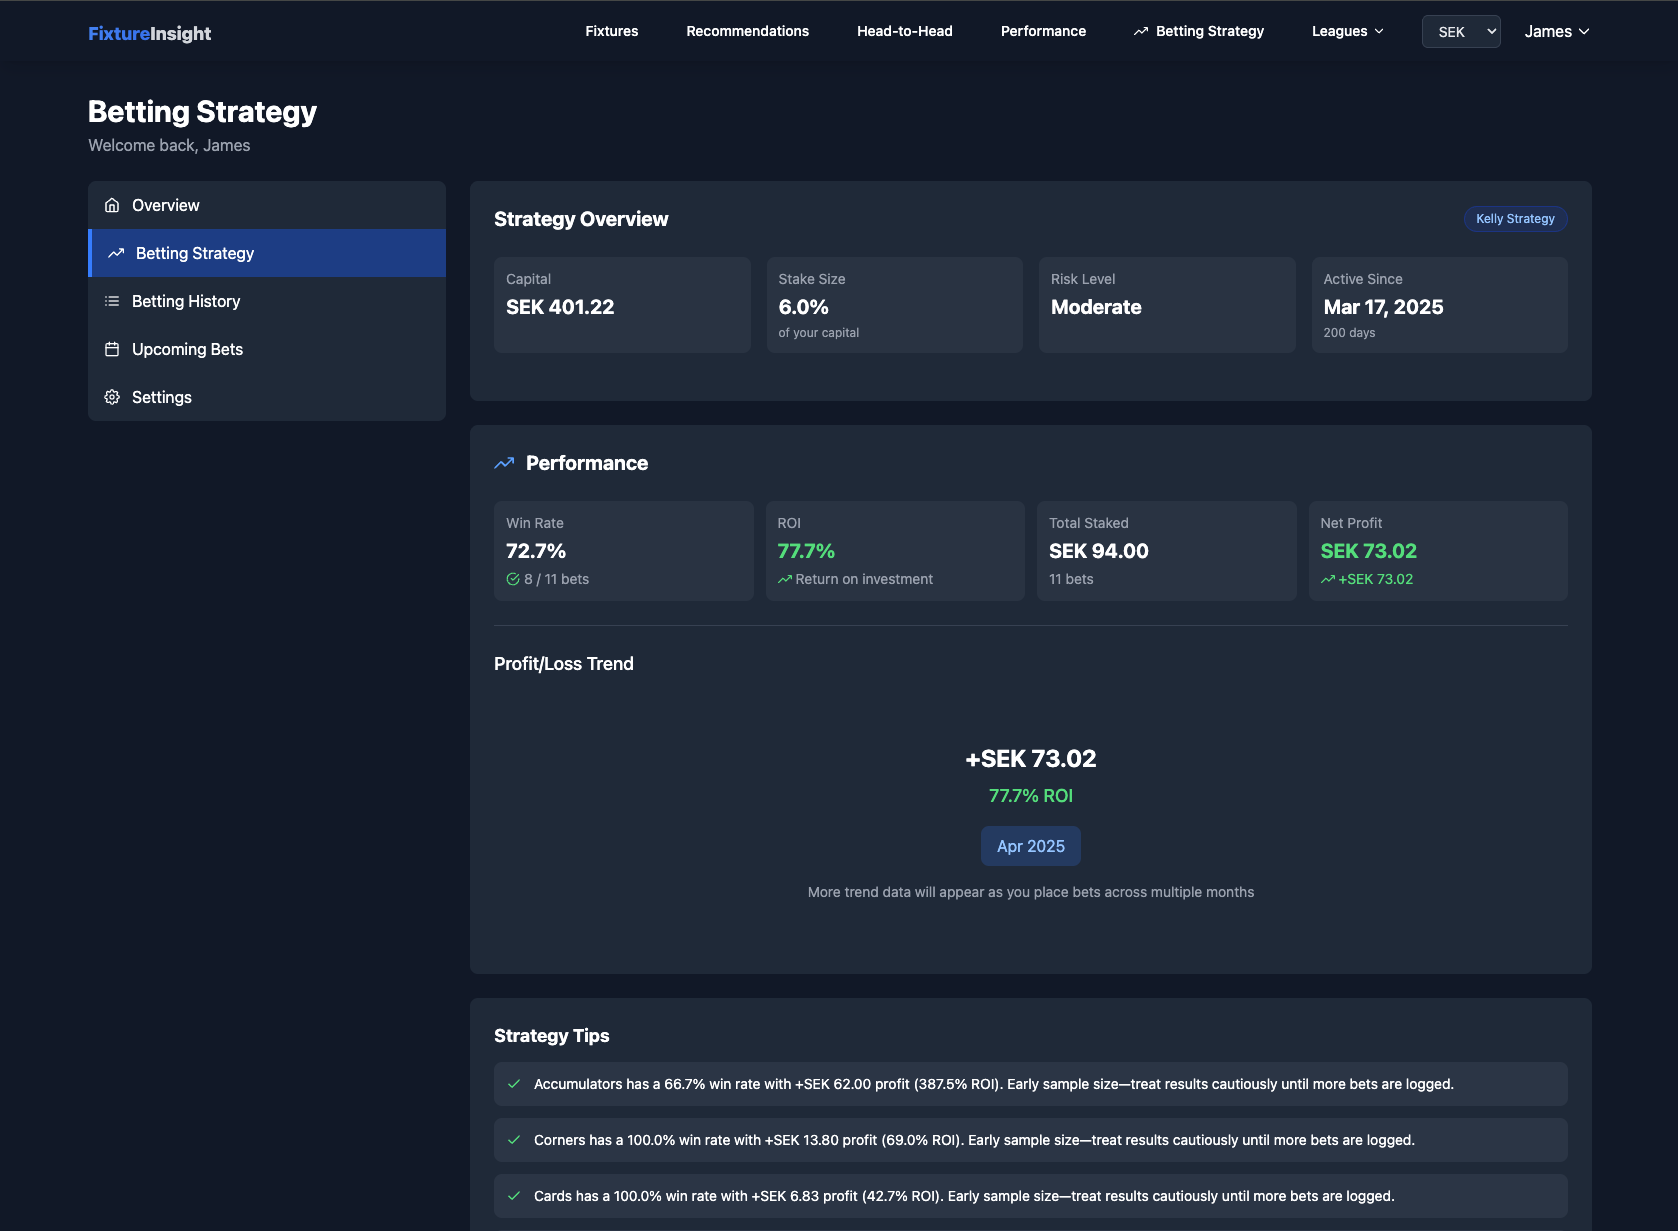
Task: Click the home icon next to Overview
Action: [x=112, y=205]
